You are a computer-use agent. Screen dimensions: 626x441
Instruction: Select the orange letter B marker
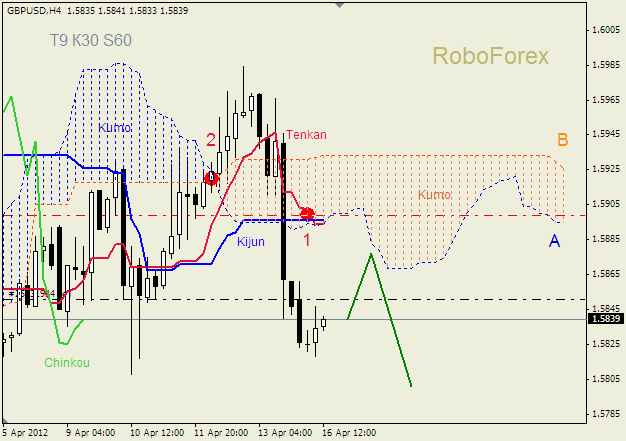pos(563,140)
